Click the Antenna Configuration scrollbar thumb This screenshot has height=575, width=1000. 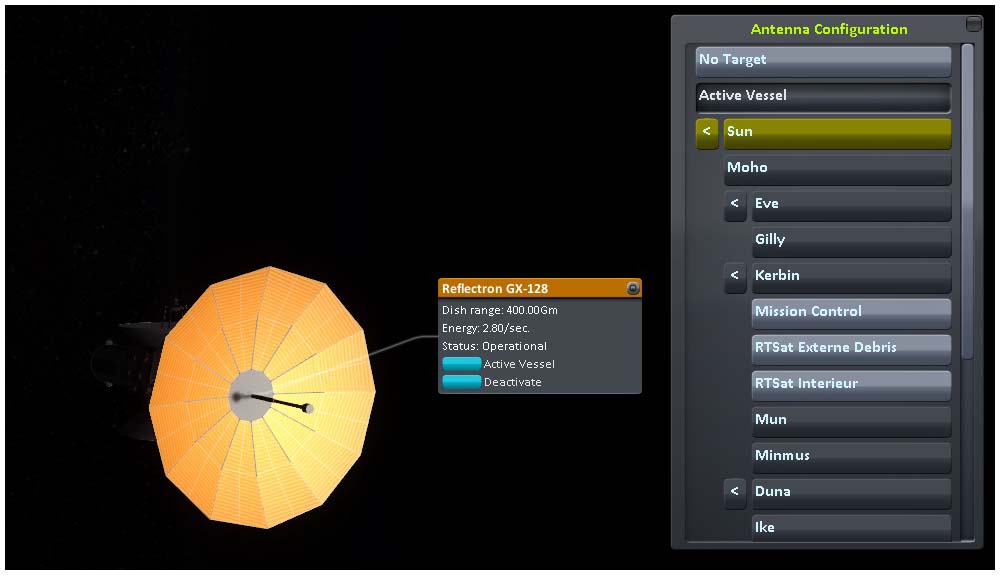pos(967,201)
